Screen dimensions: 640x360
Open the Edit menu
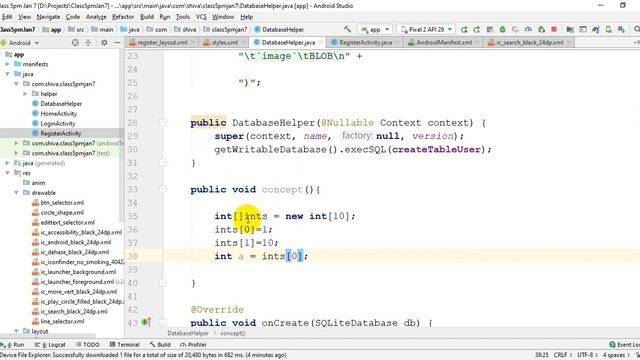coord(7,17)
